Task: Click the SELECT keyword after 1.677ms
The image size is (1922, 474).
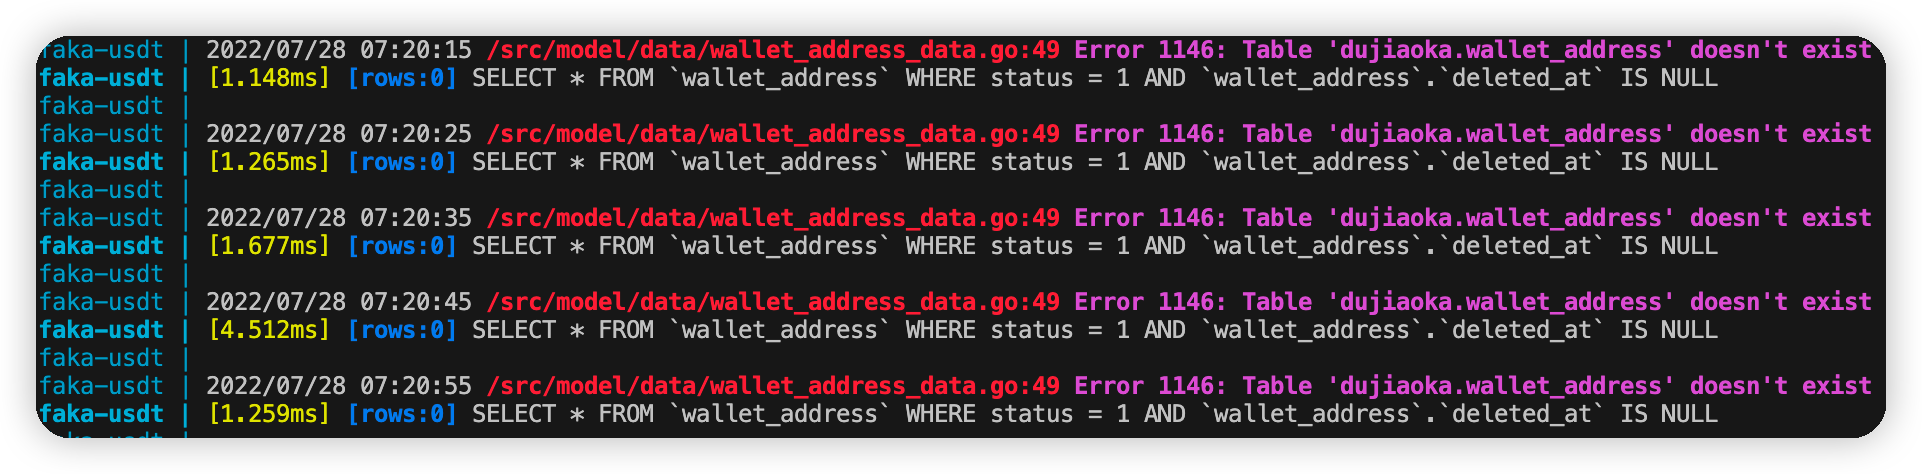Action: click(x=514, y=246)
